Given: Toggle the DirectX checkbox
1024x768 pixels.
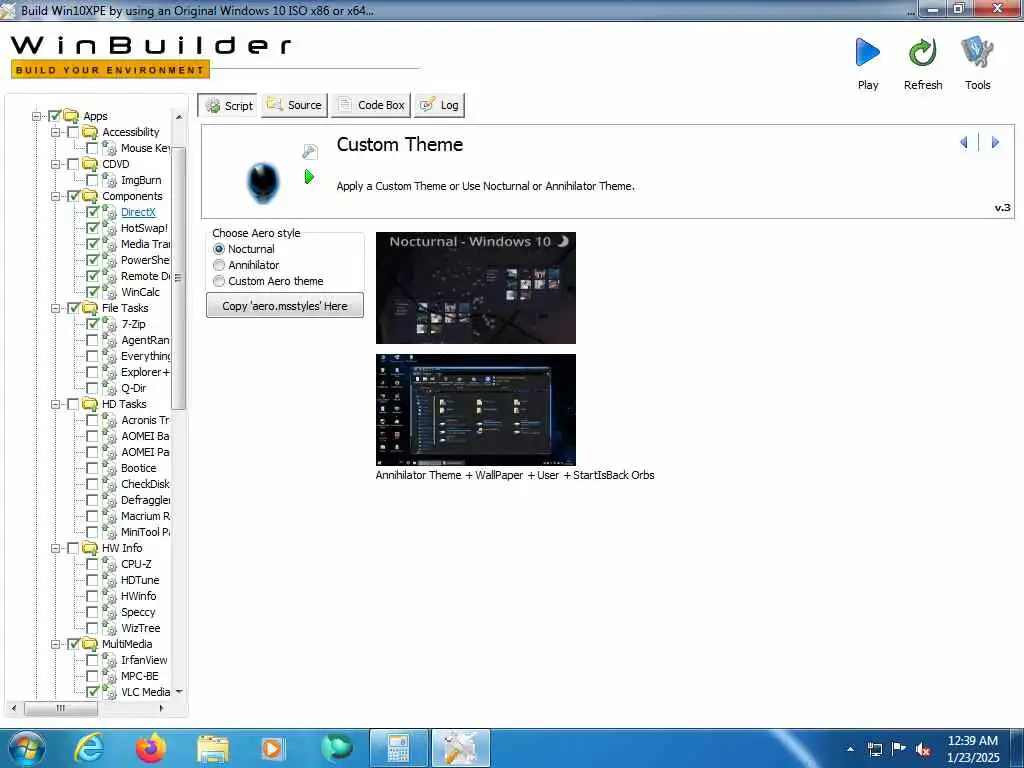Looking at the screenshot, I should coord(93,212).
